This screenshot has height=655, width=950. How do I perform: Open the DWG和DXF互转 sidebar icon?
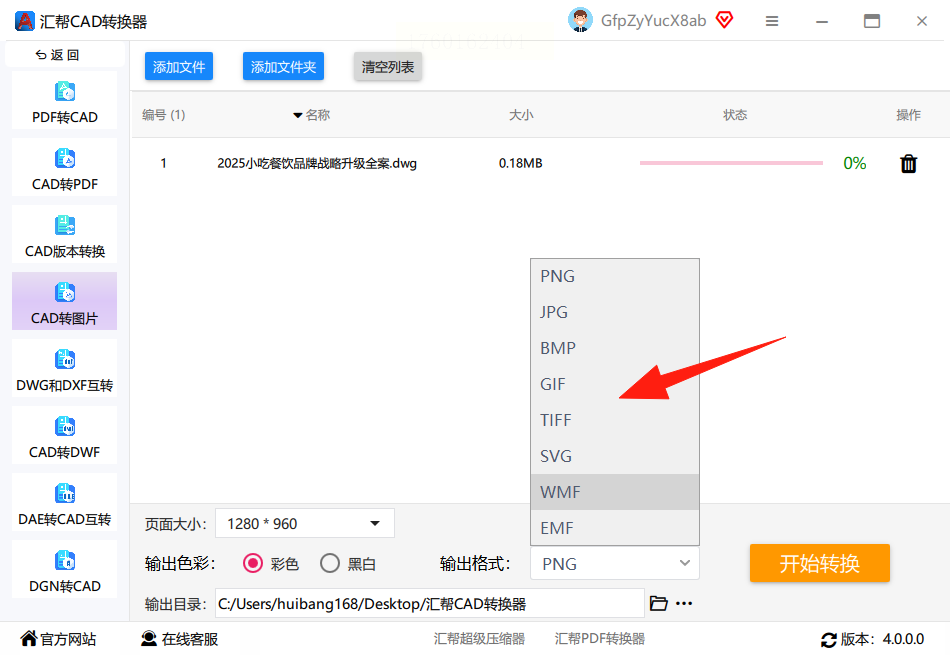click(x=65, y=359)
